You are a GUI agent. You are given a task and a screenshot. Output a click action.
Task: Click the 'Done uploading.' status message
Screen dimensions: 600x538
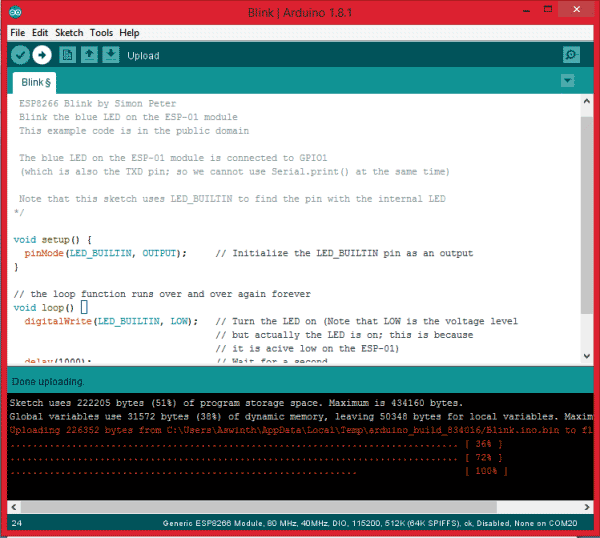pyautogui.click(x=48, y=382)
